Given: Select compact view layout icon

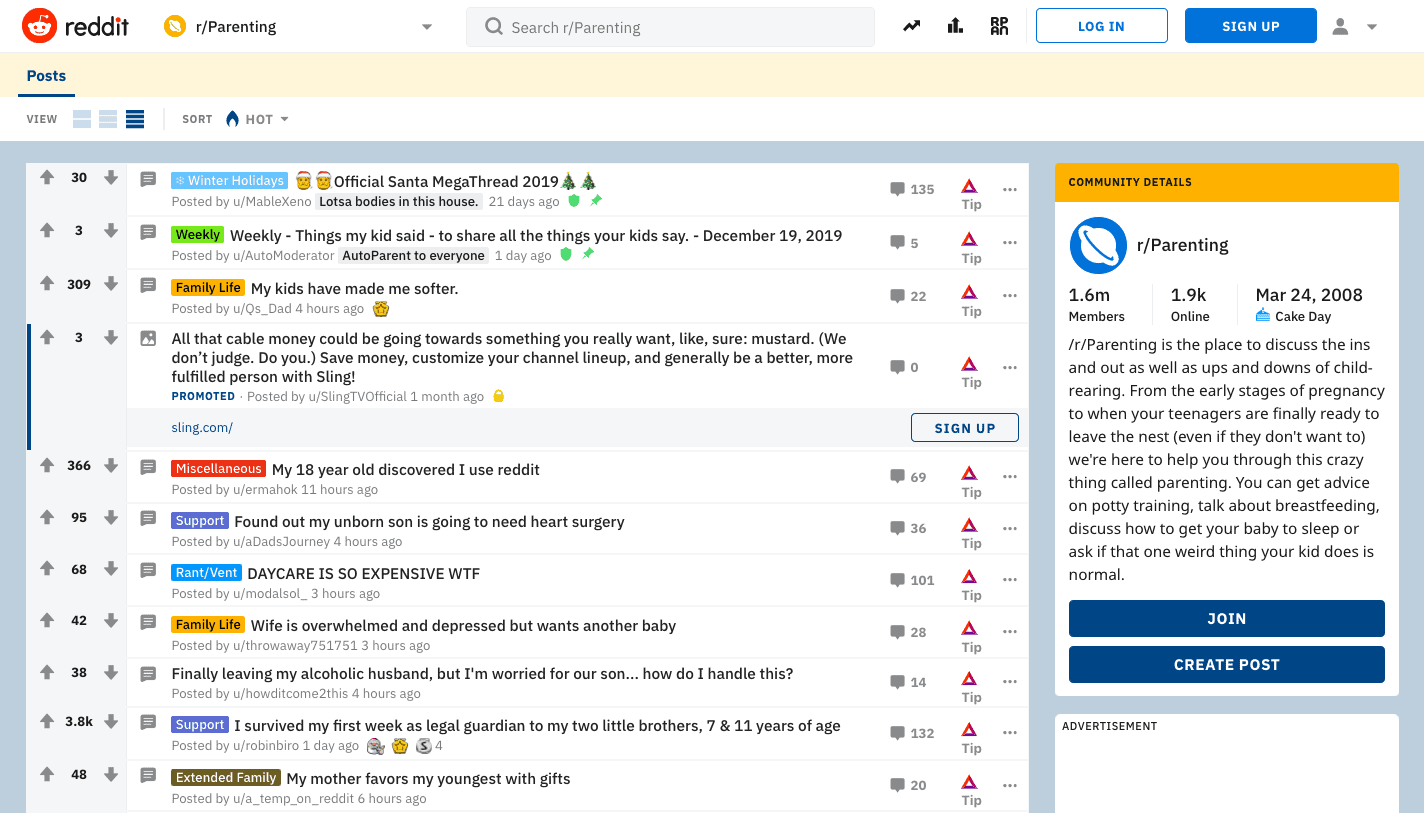Looking at the screenshot, I should [x=135, y=119].
